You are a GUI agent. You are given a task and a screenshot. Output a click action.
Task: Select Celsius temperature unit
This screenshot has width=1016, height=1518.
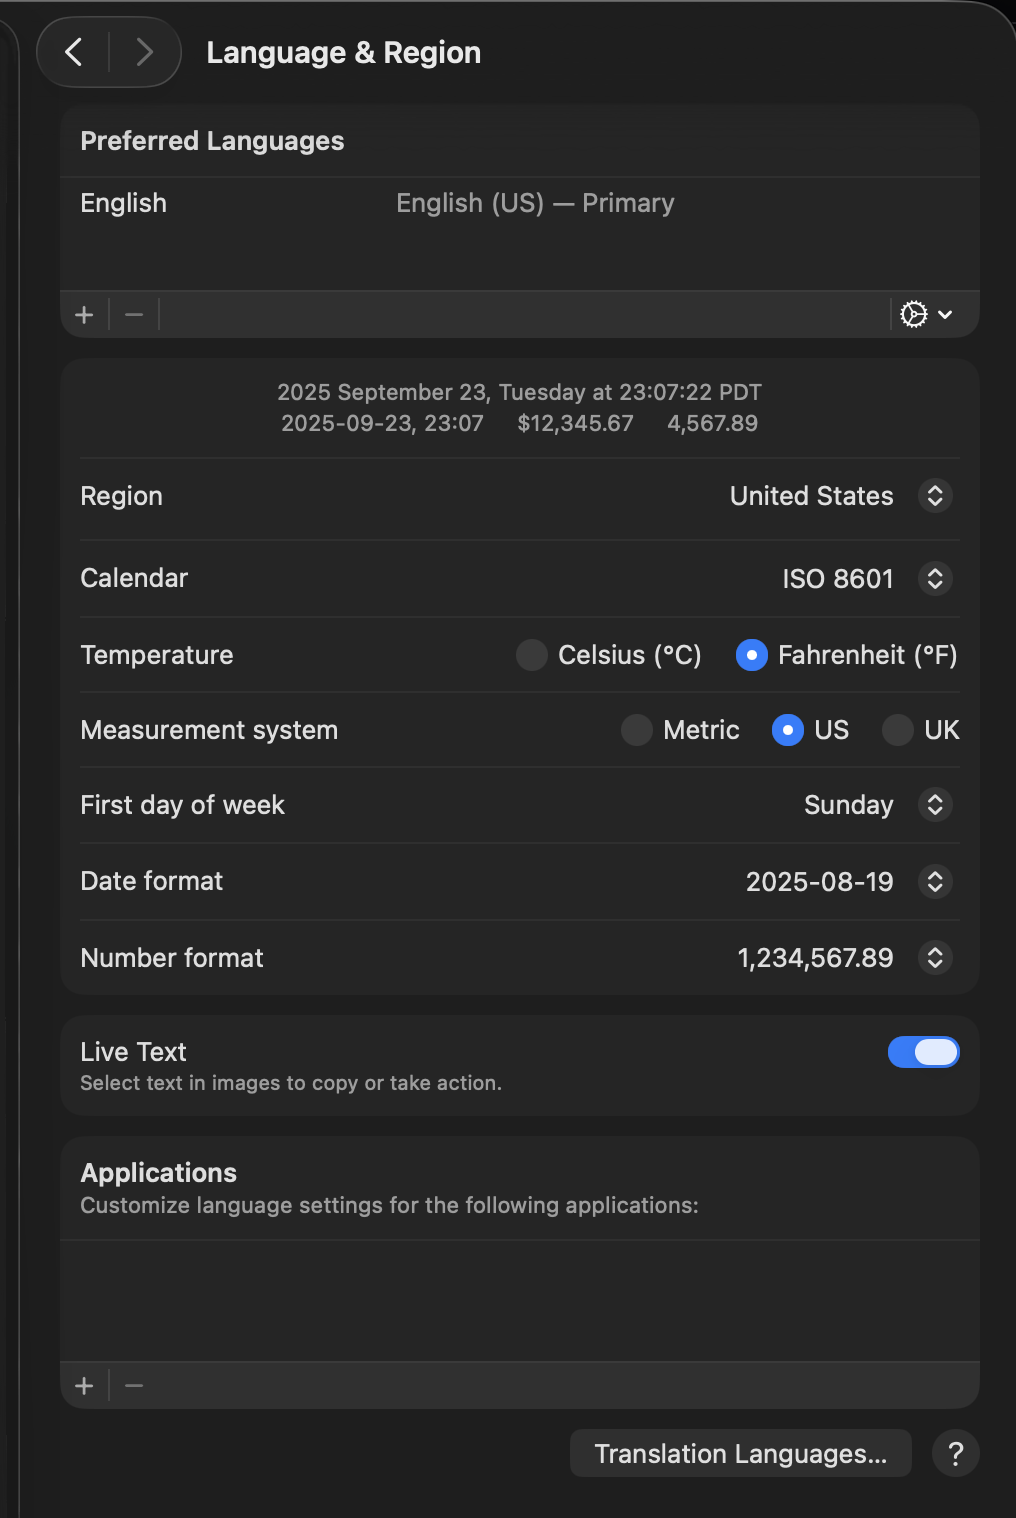click(x=532, y=655)
